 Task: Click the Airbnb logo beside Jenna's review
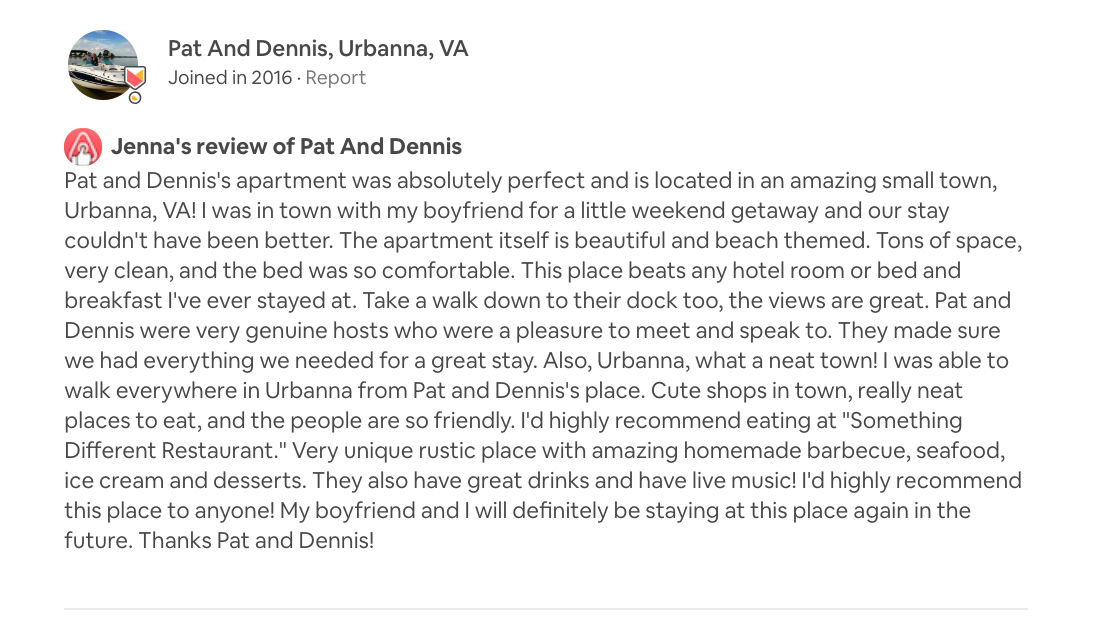(83, 146)
